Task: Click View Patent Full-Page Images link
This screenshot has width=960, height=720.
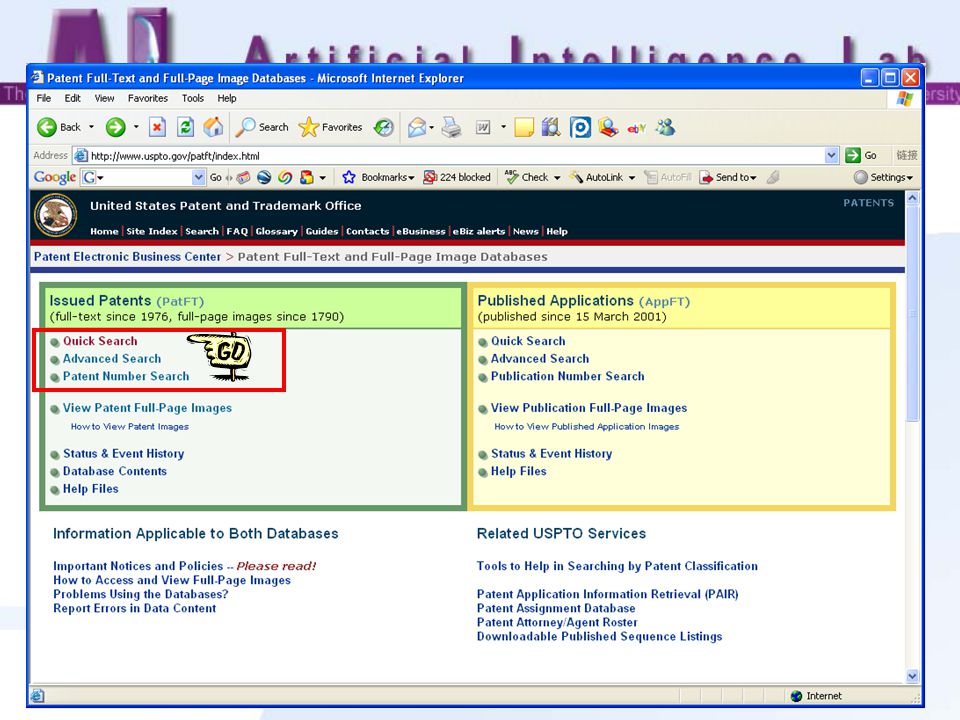Action: (x=147, y=408)
